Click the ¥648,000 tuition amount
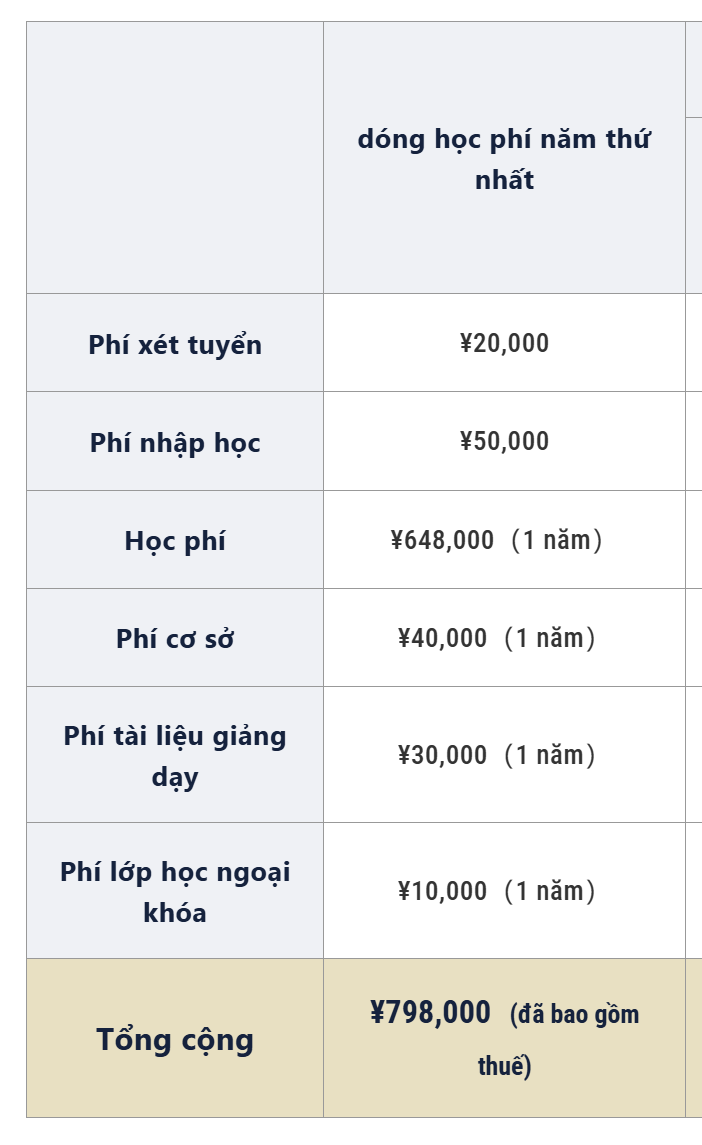This screenshot has height=1145, width=702. point(442,540)
